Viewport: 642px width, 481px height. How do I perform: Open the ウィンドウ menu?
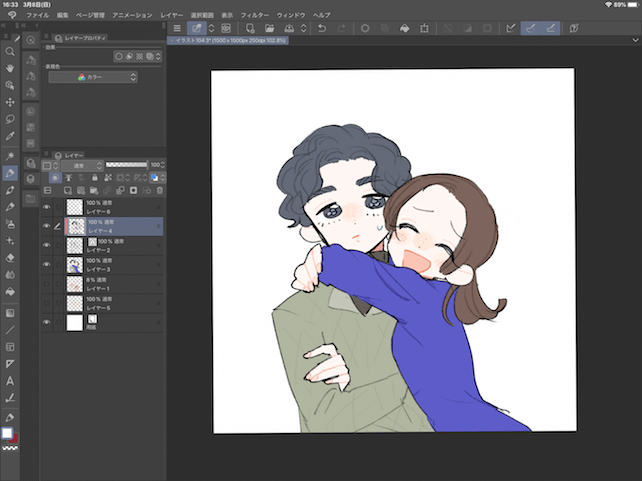pos(291,15)
